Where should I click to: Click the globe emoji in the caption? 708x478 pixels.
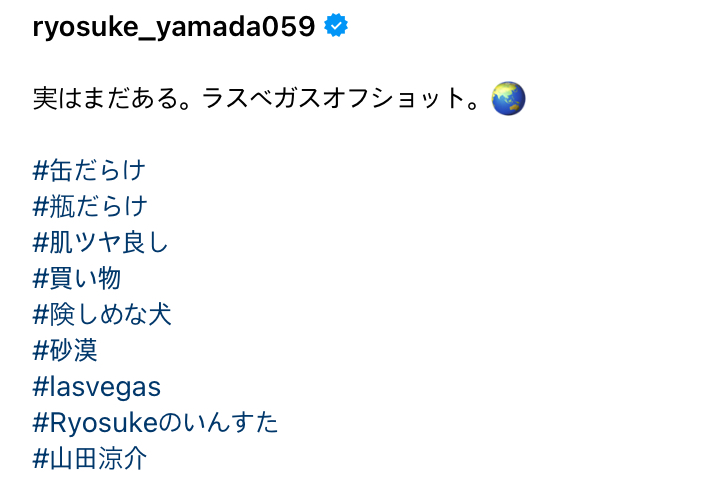[509, 99]
